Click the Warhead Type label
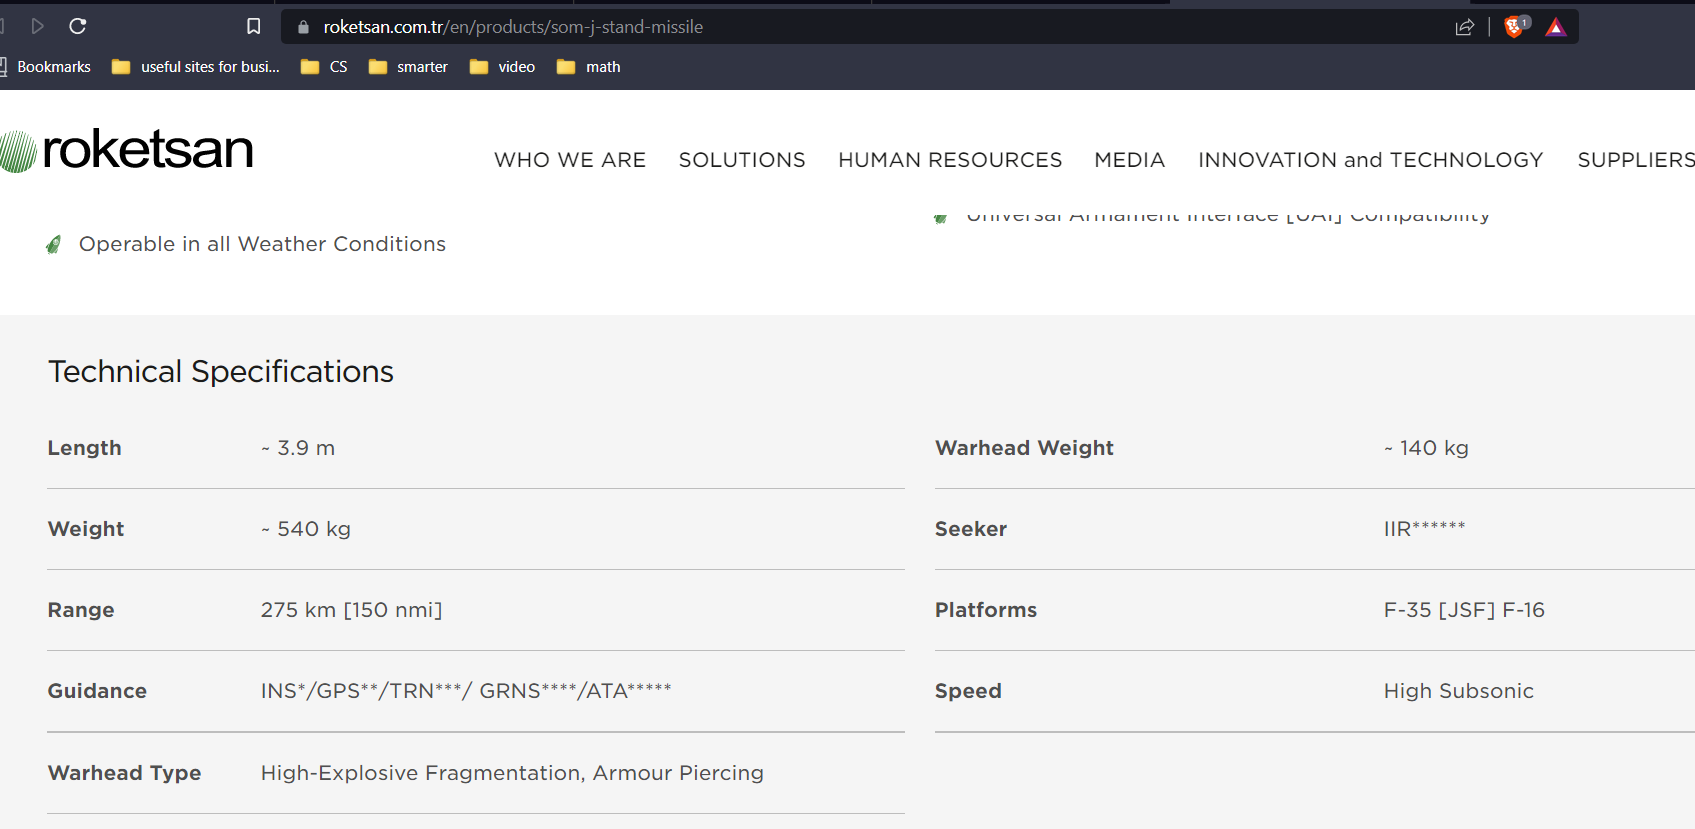 tap(125, 773)
